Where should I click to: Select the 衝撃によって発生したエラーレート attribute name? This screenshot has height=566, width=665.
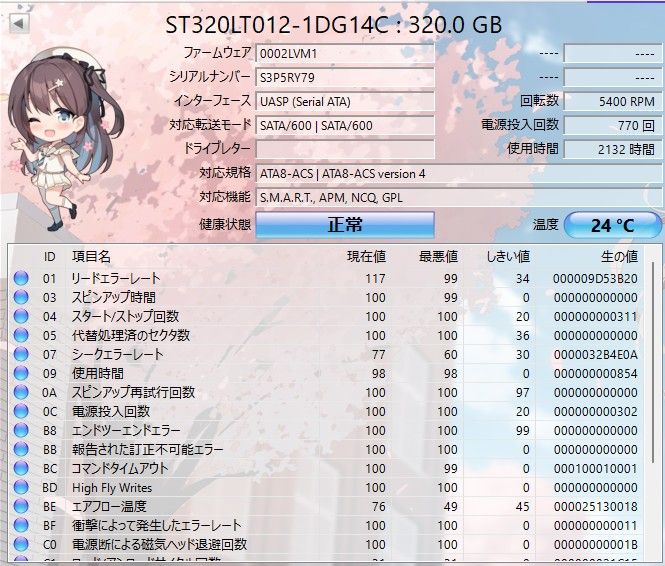(x=156, y=525)
